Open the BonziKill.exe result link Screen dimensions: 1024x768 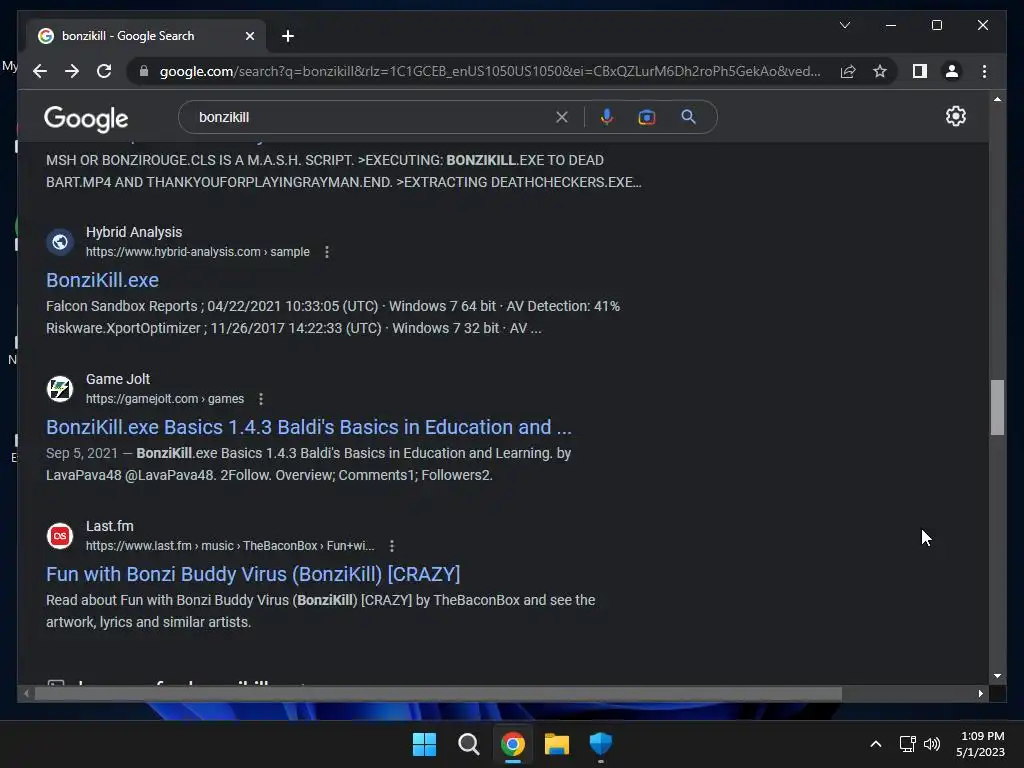103,280
